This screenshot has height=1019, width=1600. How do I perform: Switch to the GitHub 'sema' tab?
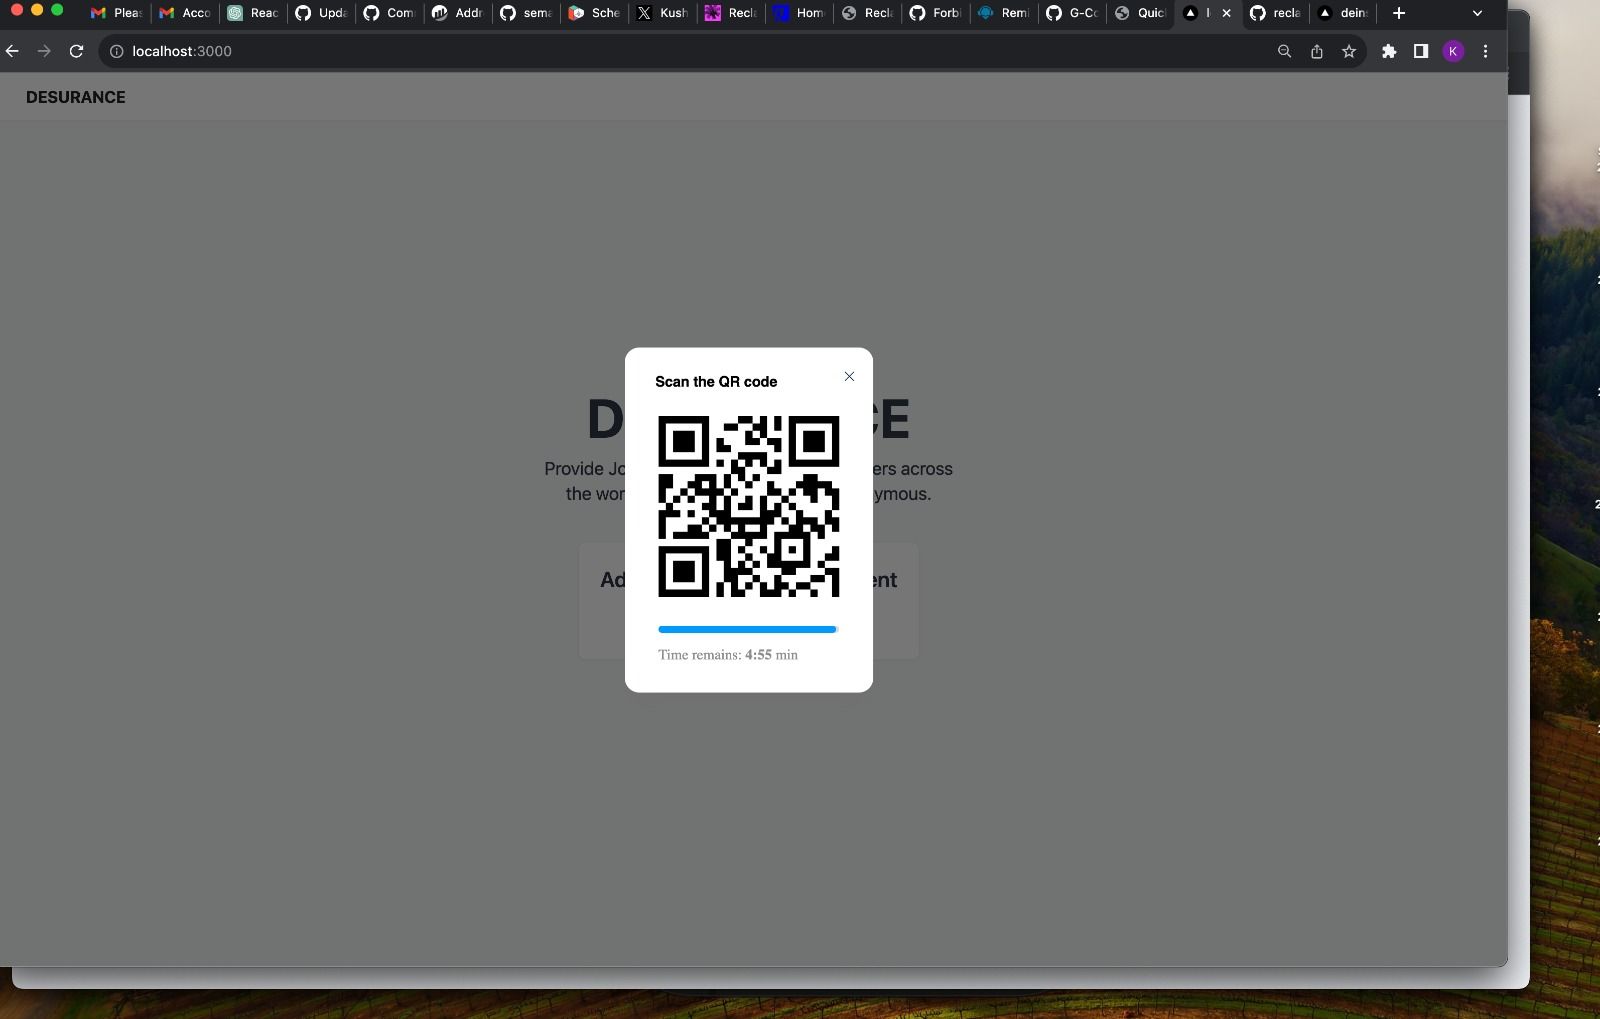click(x=526, y=13)
